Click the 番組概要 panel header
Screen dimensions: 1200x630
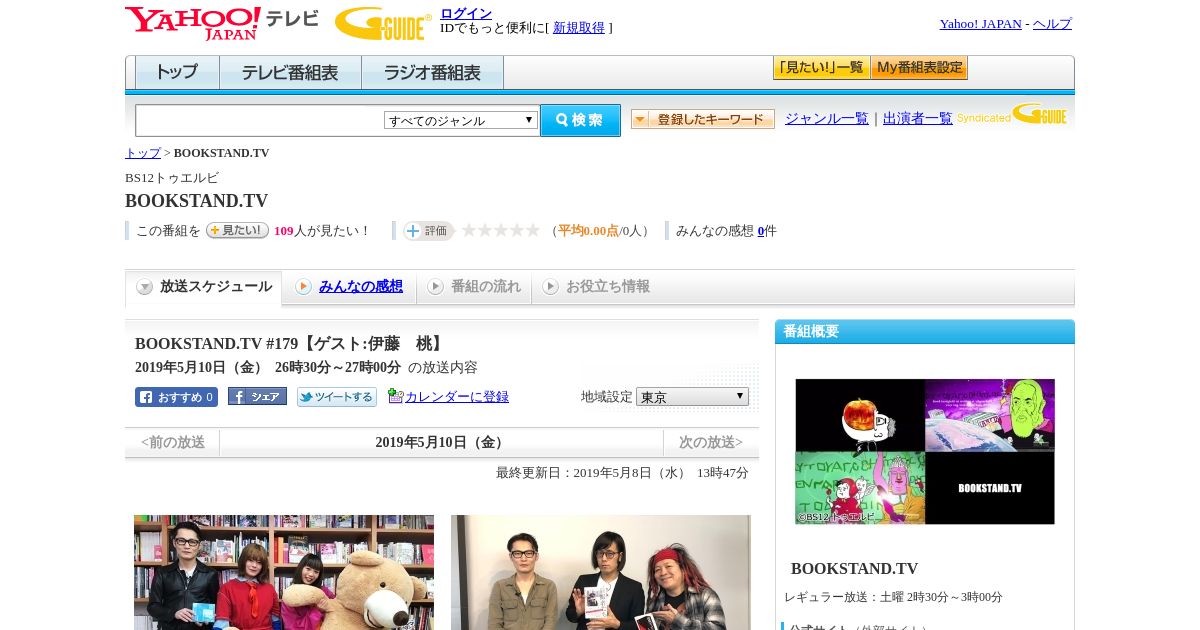tap(925, 332)
